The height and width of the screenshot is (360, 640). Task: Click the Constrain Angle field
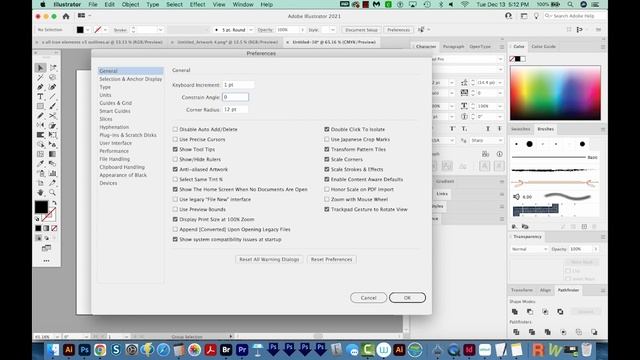(235, 97)
